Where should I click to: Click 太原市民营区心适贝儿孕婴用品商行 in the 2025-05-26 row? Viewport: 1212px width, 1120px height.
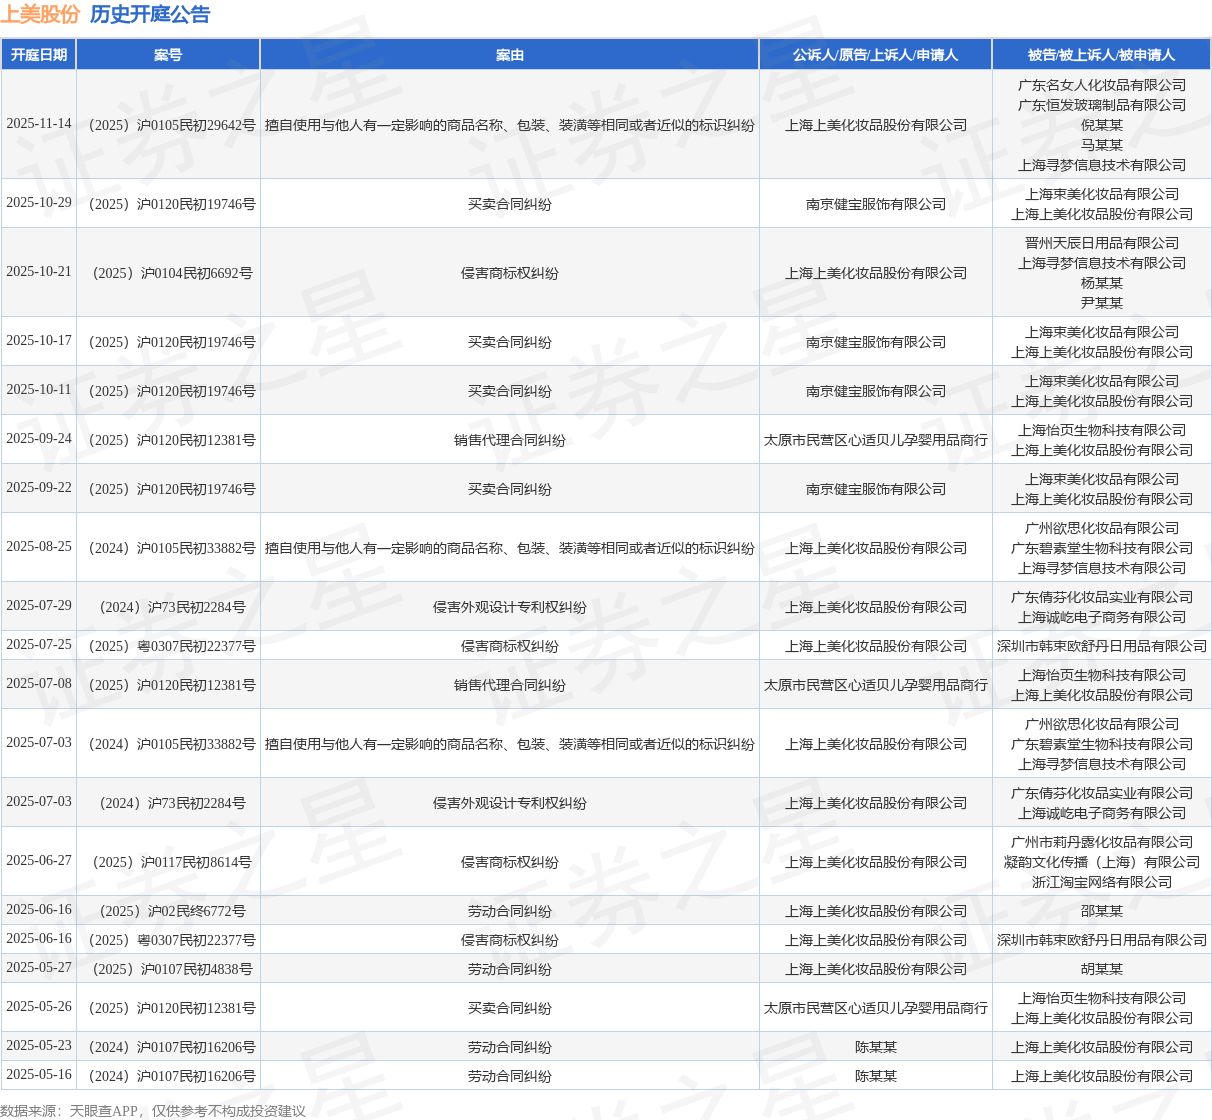pyautogui.click(x=876, y=1008)
